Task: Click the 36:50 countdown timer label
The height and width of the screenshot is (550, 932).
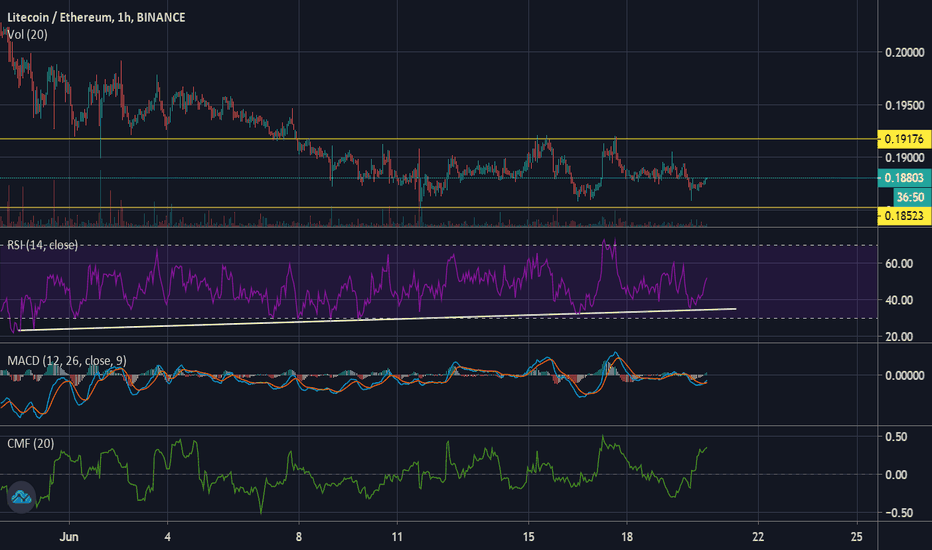Action: 912,197
